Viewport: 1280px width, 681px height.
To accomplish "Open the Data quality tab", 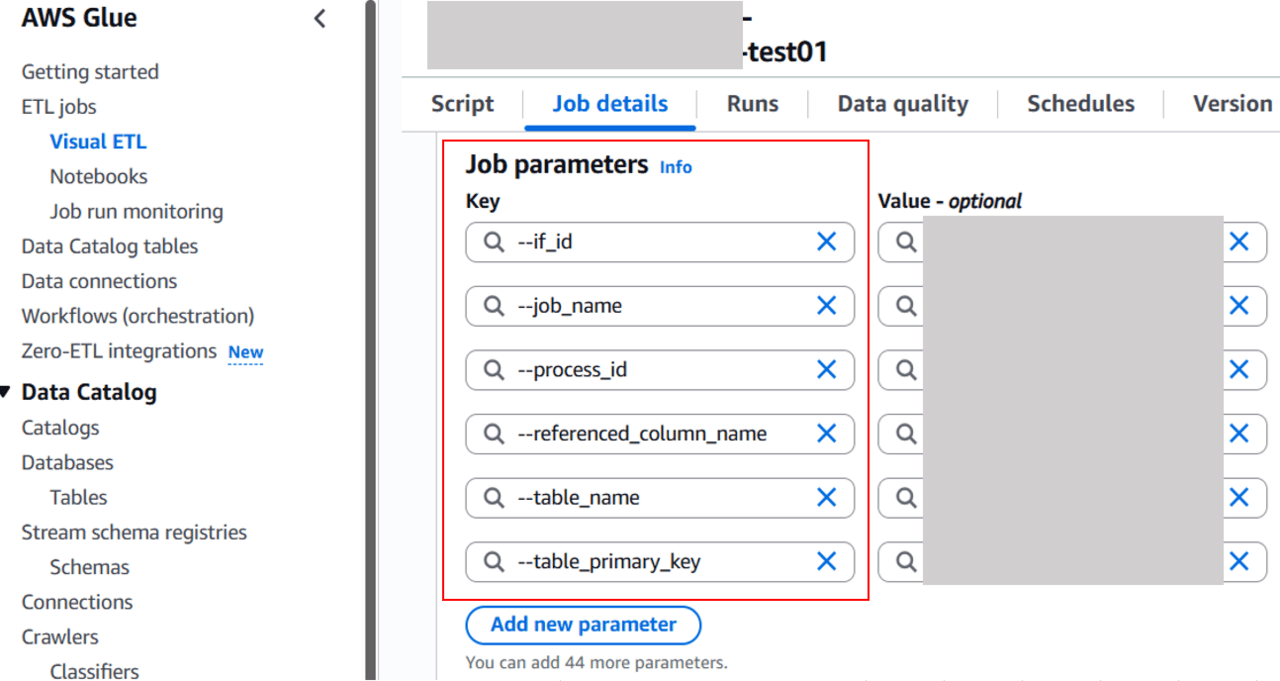I will tap(902, 104).
